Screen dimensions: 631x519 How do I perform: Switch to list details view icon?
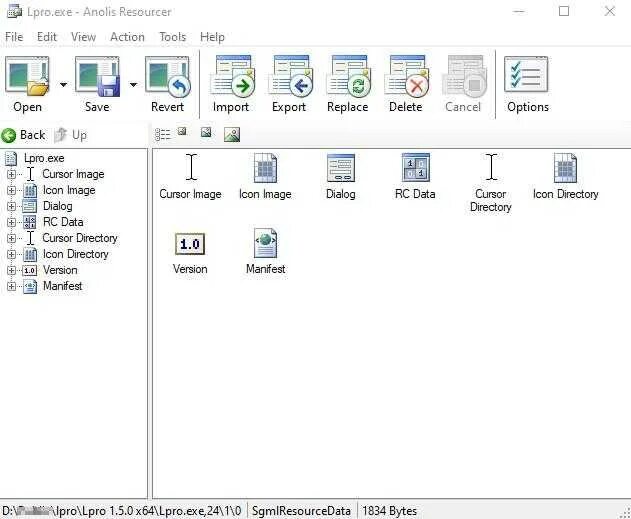click(163, 134)
